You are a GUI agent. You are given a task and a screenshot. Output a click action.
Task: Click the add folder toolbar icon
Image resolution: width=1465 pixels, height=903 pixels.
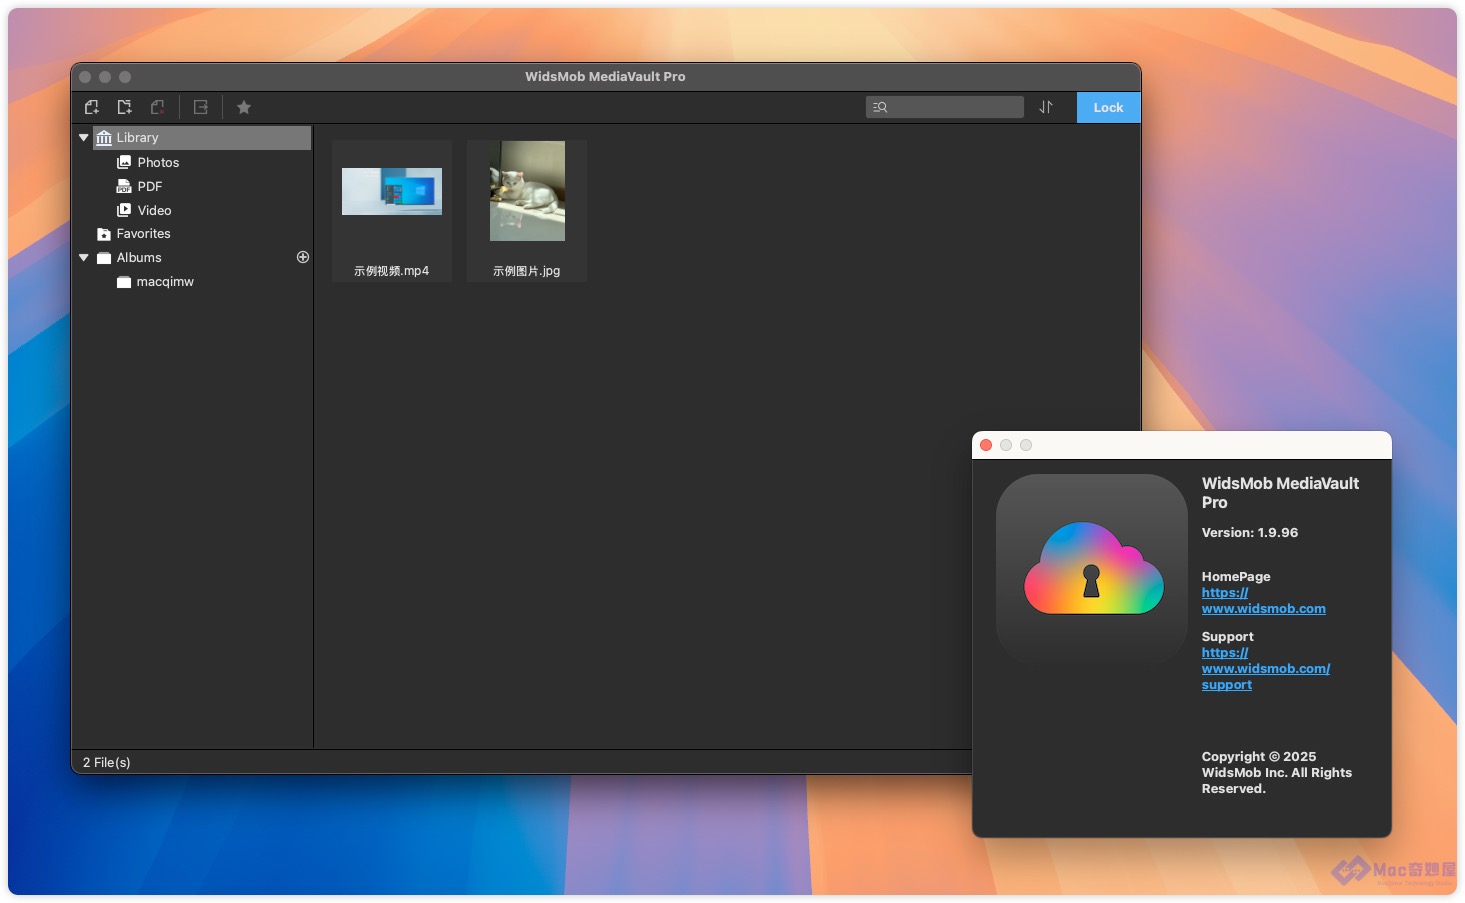point(125,107)
